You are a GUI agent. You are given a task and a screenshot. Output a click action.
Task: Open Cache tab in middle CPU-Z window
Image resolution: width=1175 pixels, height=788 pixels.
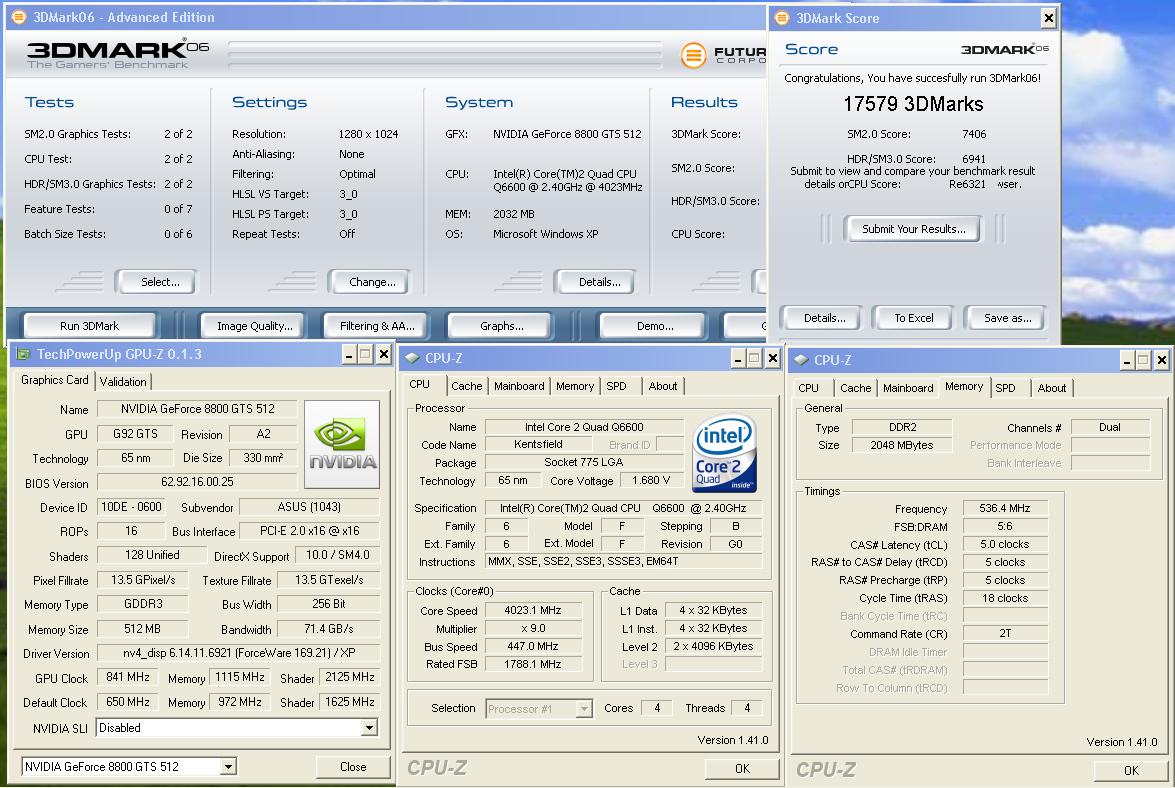pyautogui.click(x=466, y=386)
